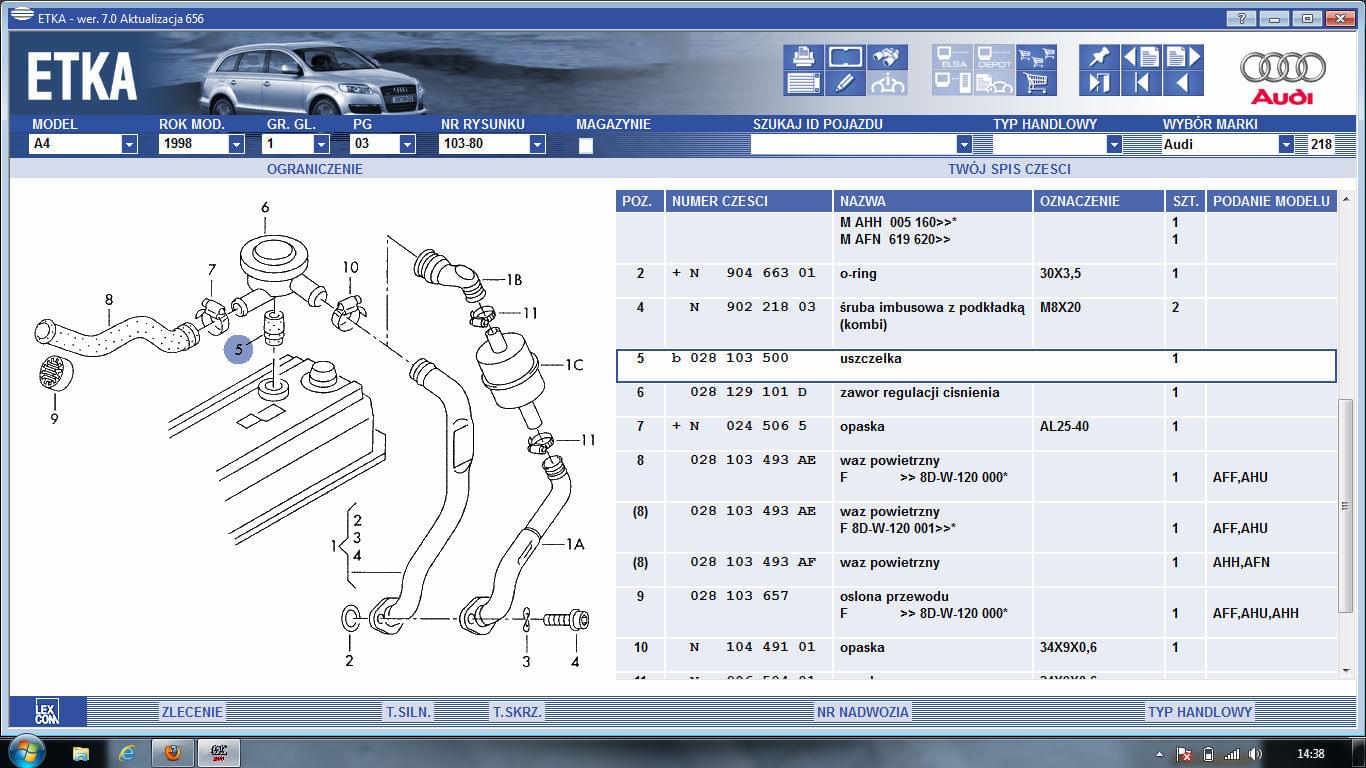Click the pushpin icon
The image size is (1366, 768).
tap(1099, 57)
